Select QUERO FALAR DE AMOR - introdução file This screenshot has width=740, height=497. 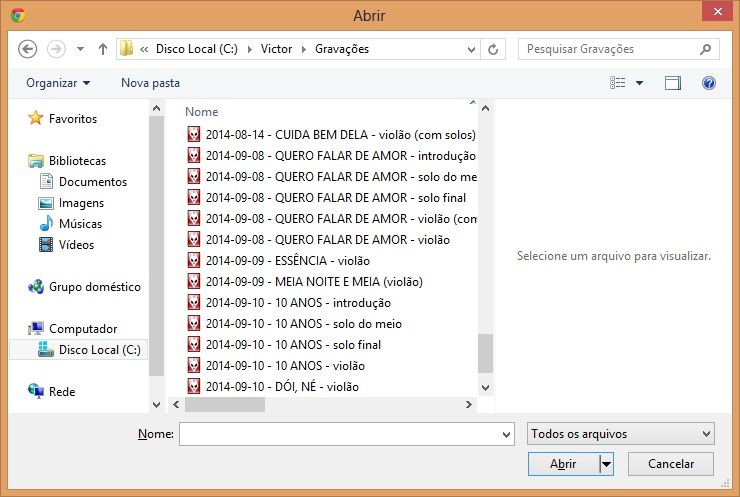(331, 156)
